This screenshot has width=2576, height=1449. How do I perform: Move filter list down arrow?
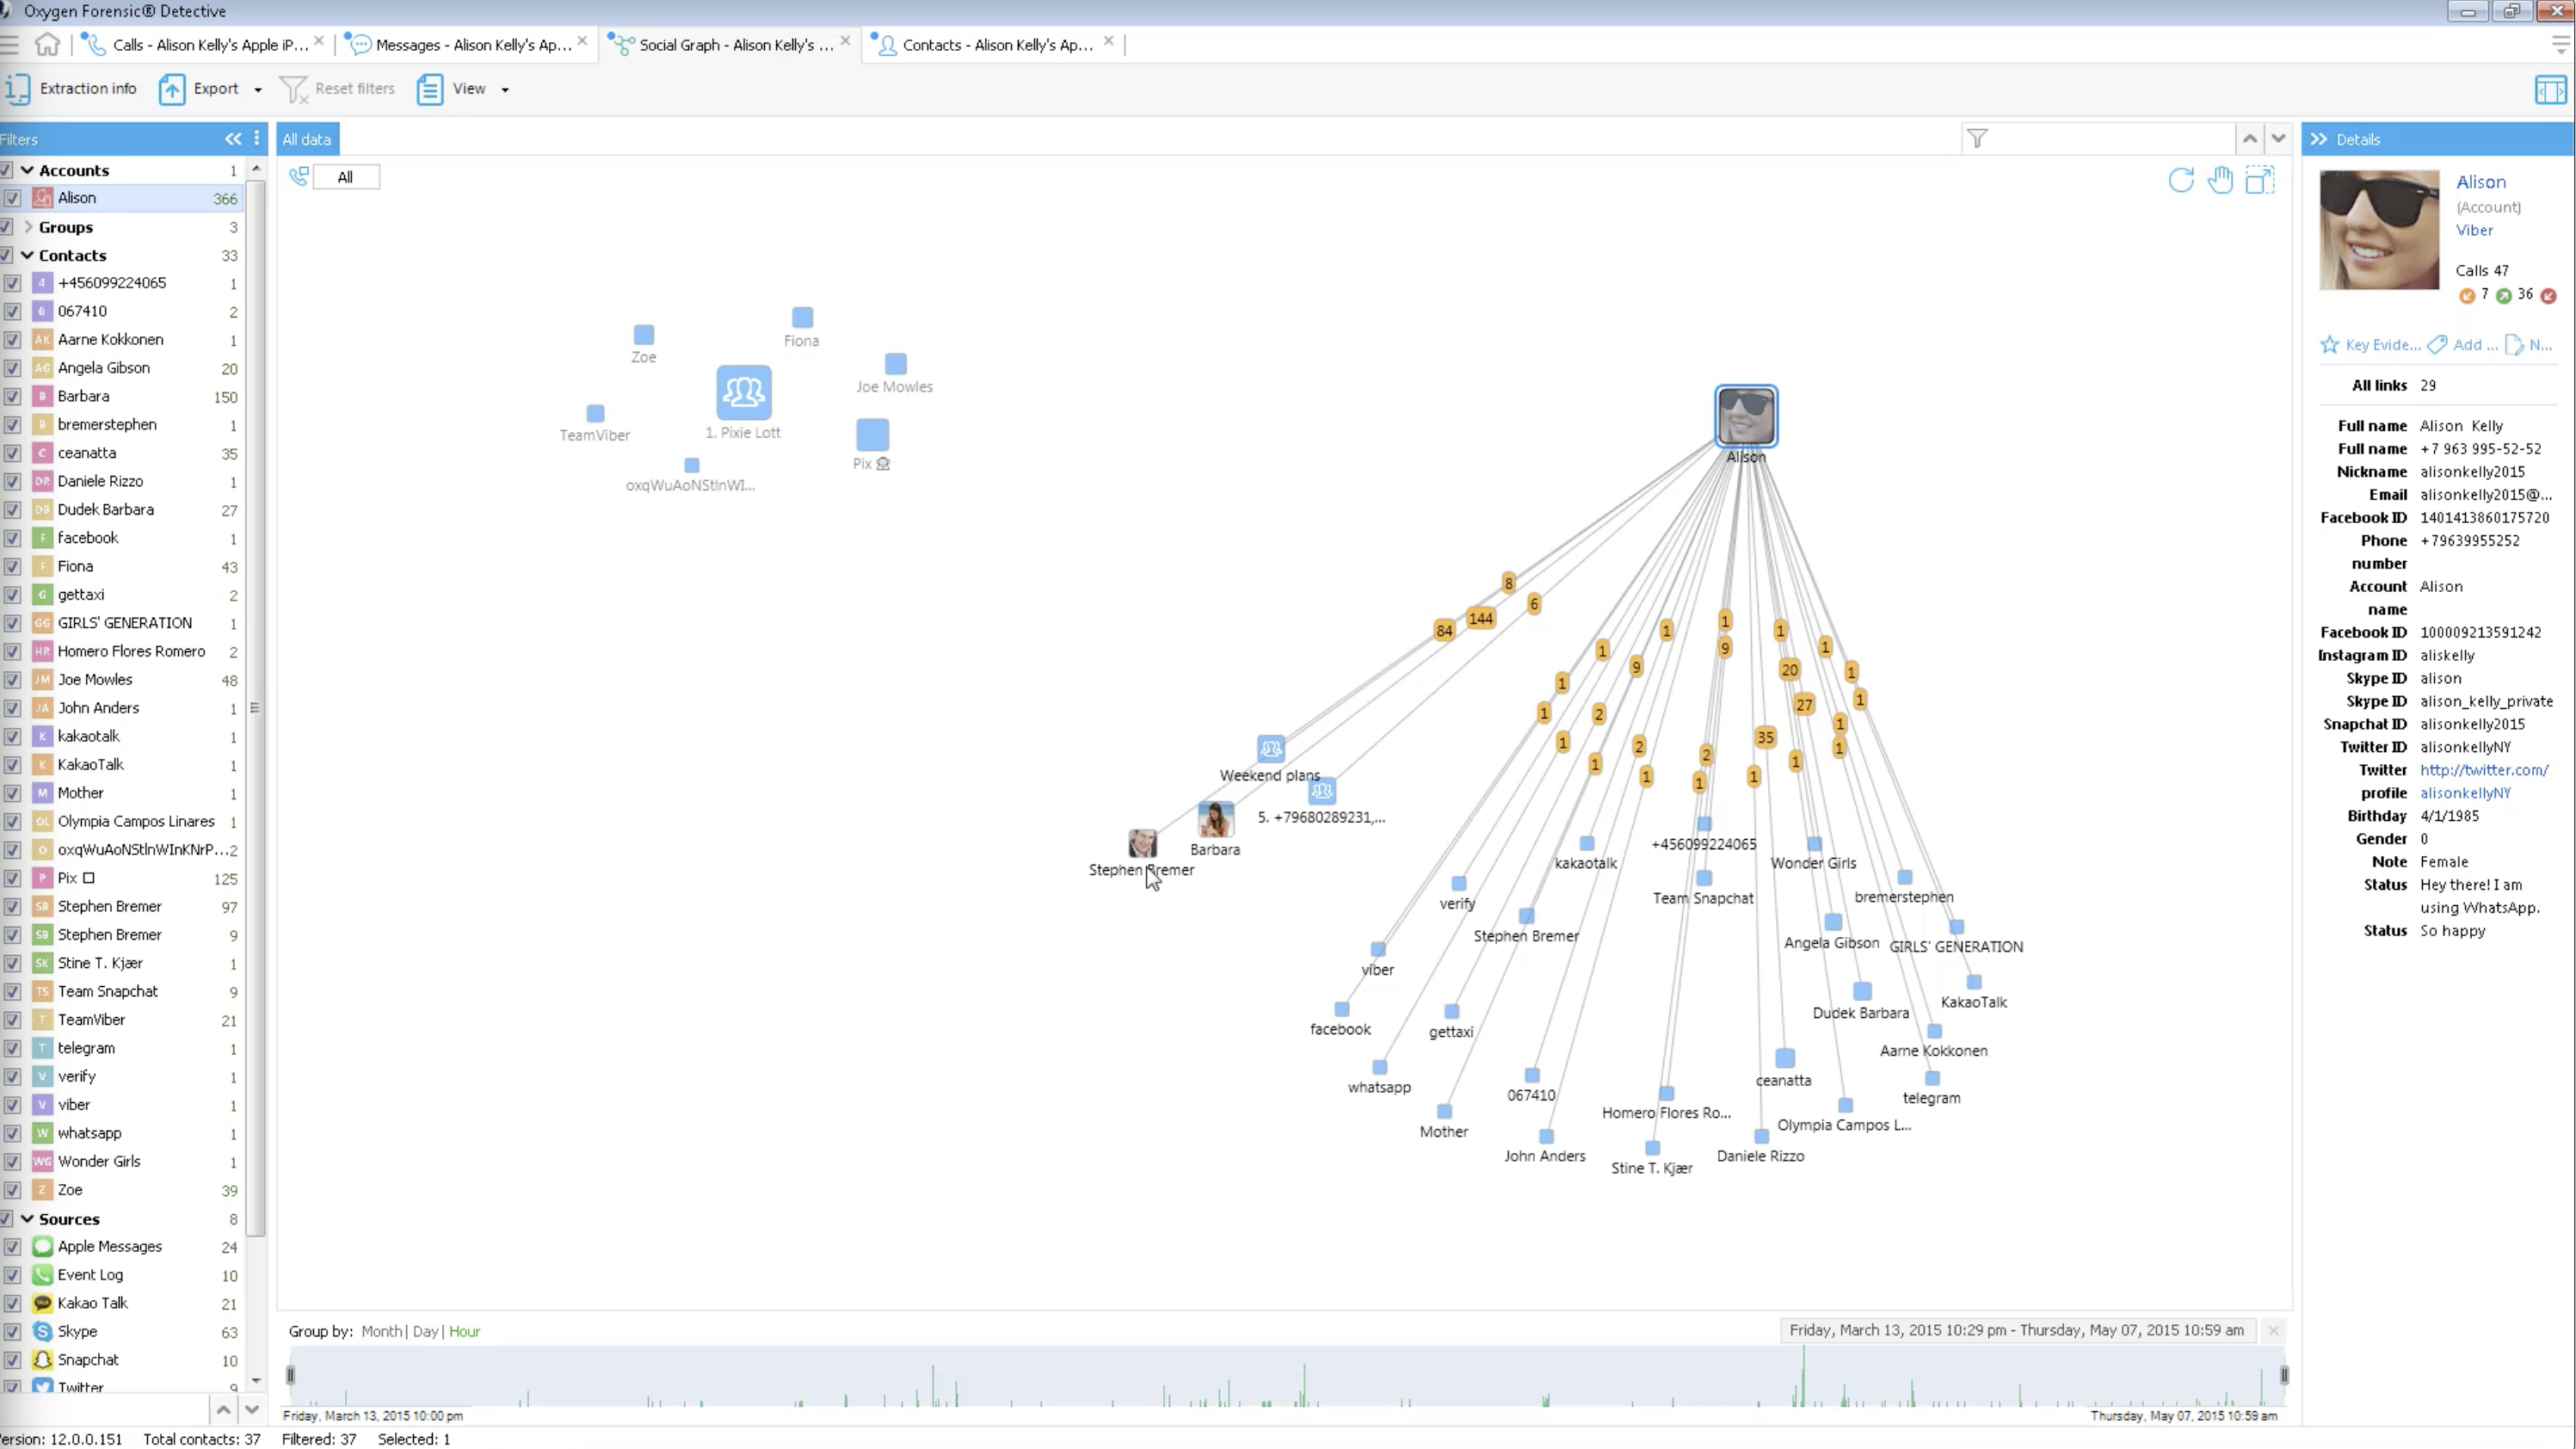pyautogui.click(x=252, y=1410)
